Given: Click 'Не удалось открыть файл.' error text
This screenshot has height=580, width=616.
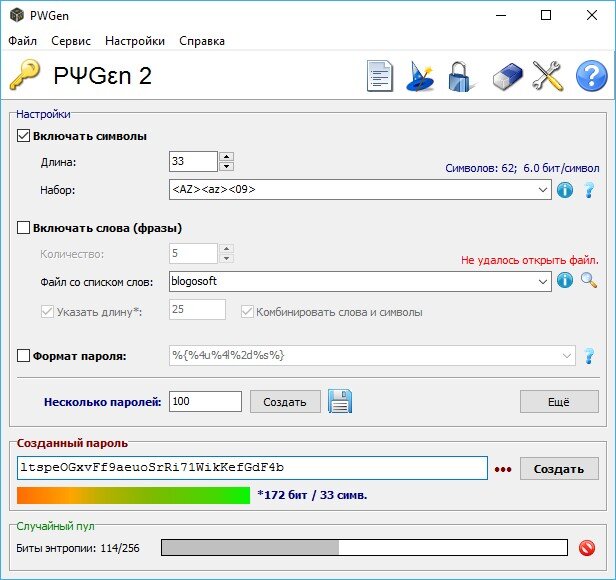Looking at the screenshot, I should pyautogui.click(x=530, y=260).
